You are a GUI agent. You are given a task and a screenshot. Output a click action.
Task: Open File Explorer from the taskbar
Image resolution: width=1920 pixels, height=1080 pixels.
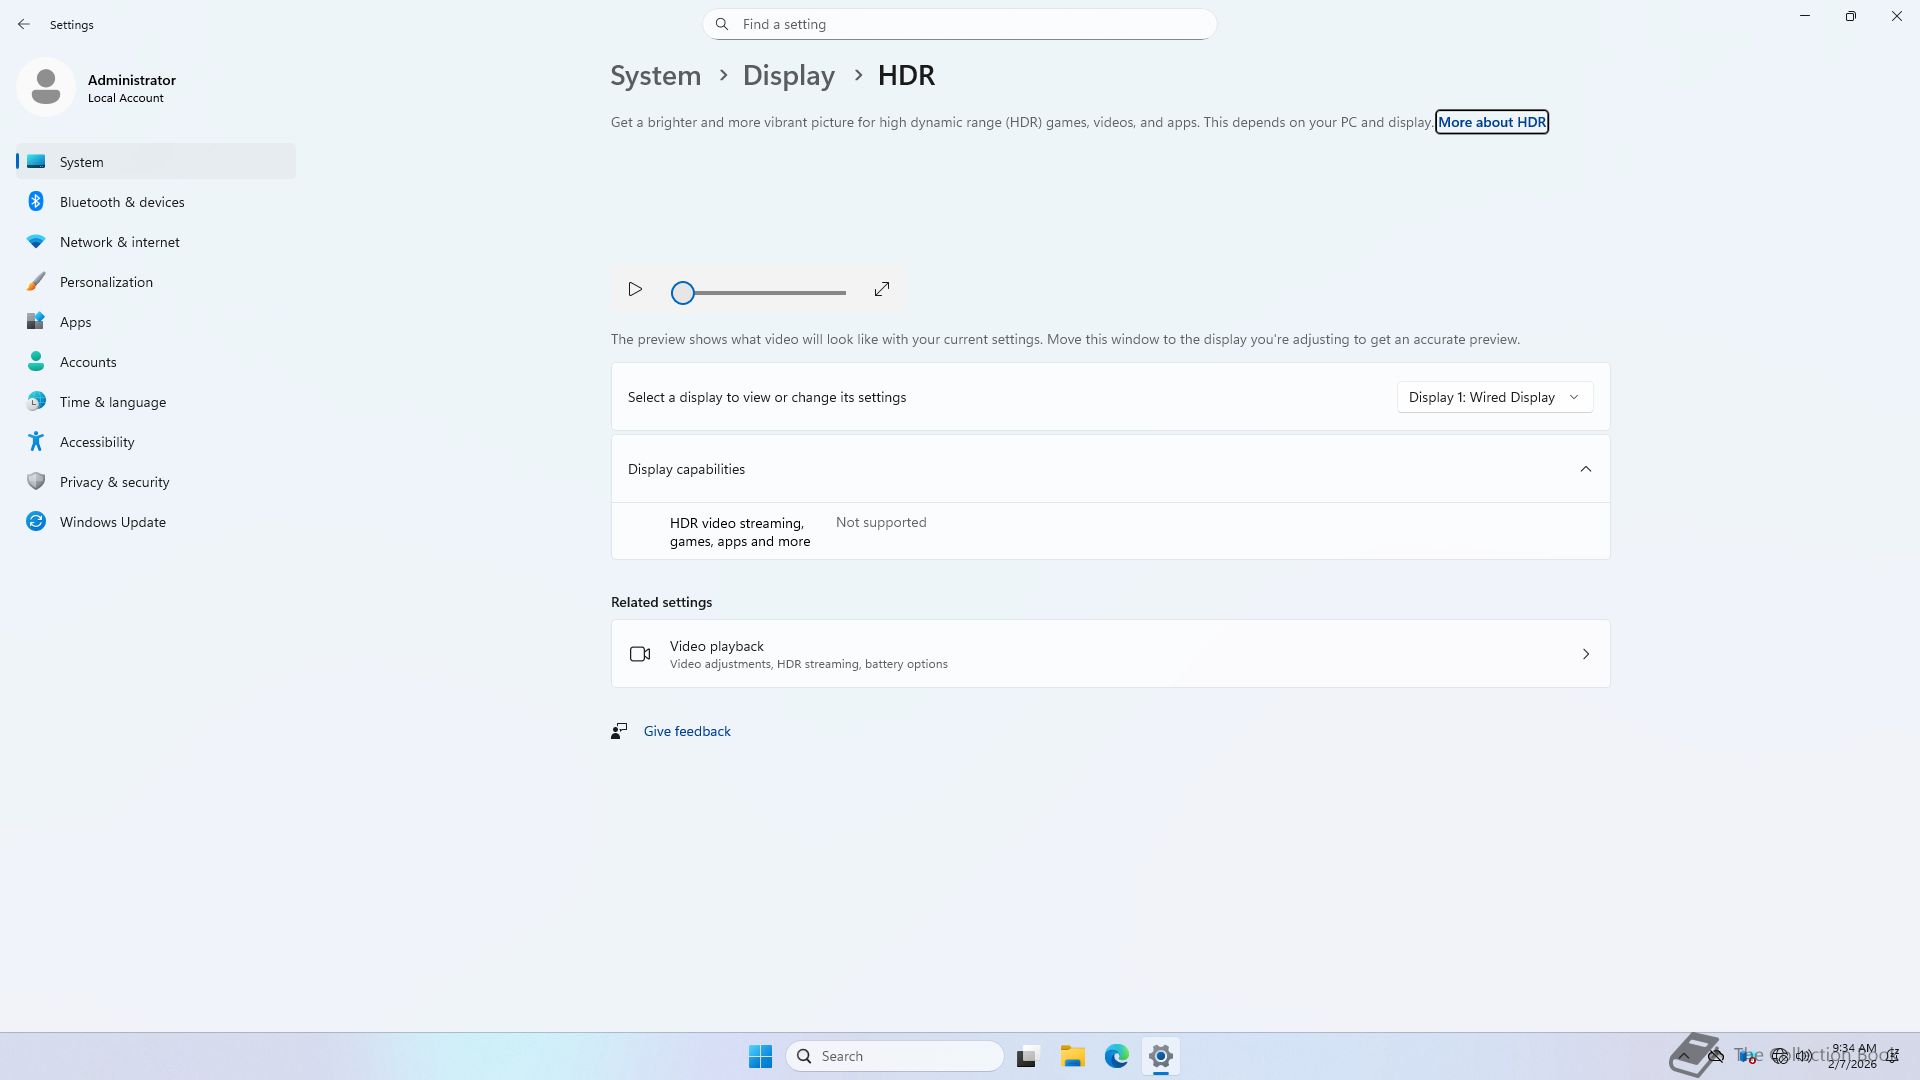pos(1072,1056)
